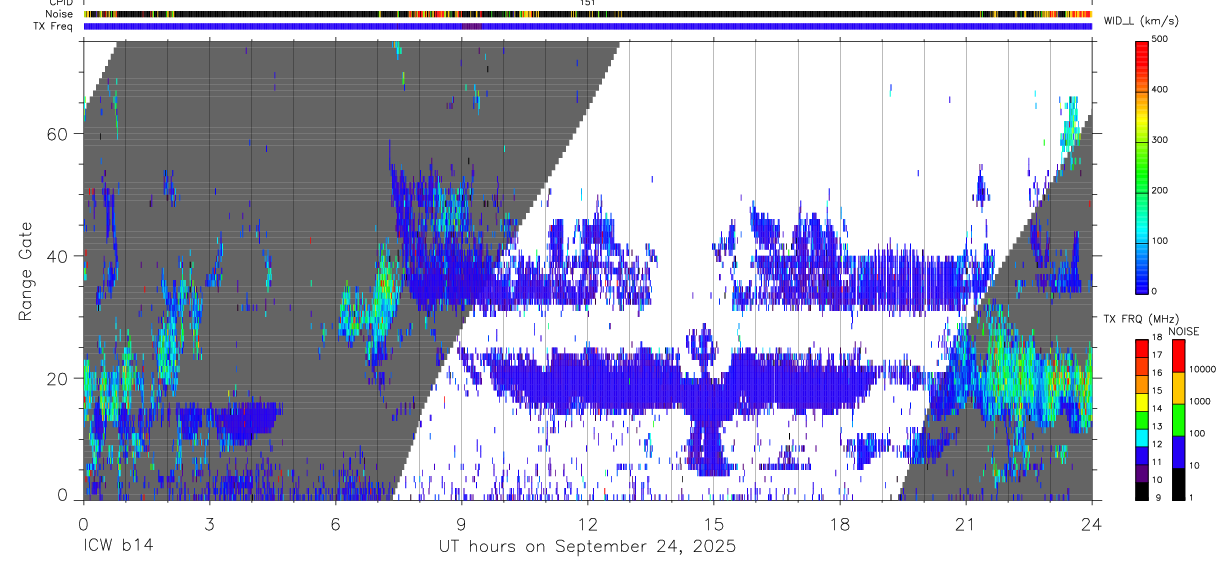Click the '1000' label on the NOISE legend
The height and width of the screenshot is (567, 1228).
point(1199,401)
